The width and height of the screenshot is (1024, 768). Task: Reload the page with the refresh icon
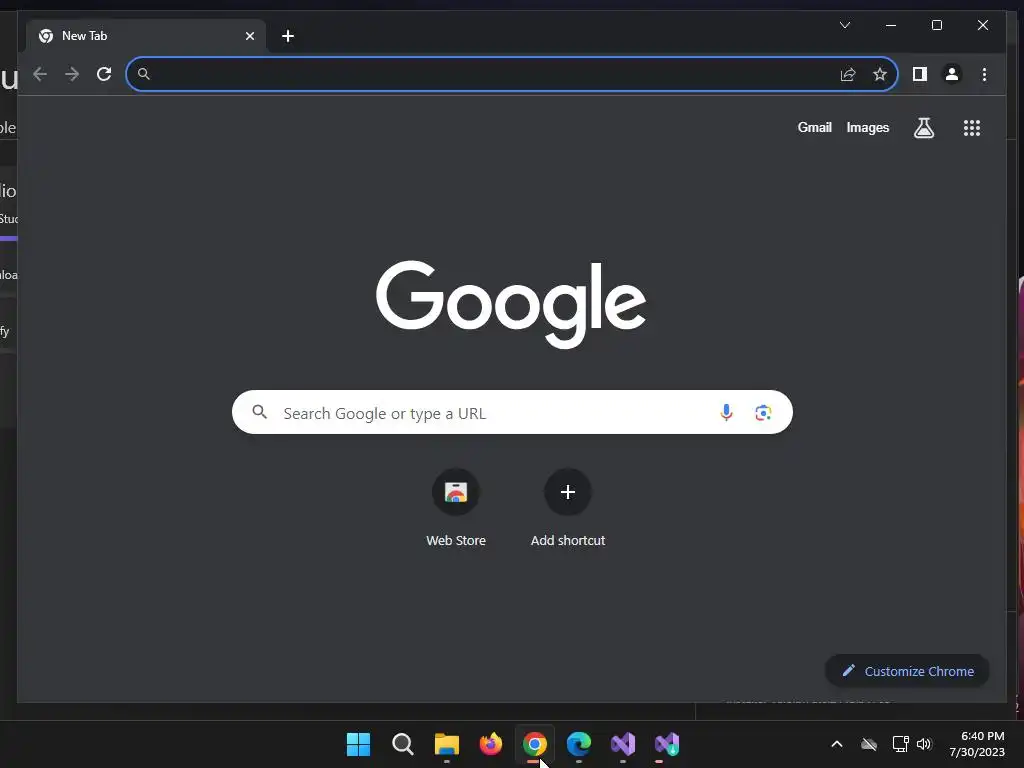pyautogui.click(x=104, y=74)
